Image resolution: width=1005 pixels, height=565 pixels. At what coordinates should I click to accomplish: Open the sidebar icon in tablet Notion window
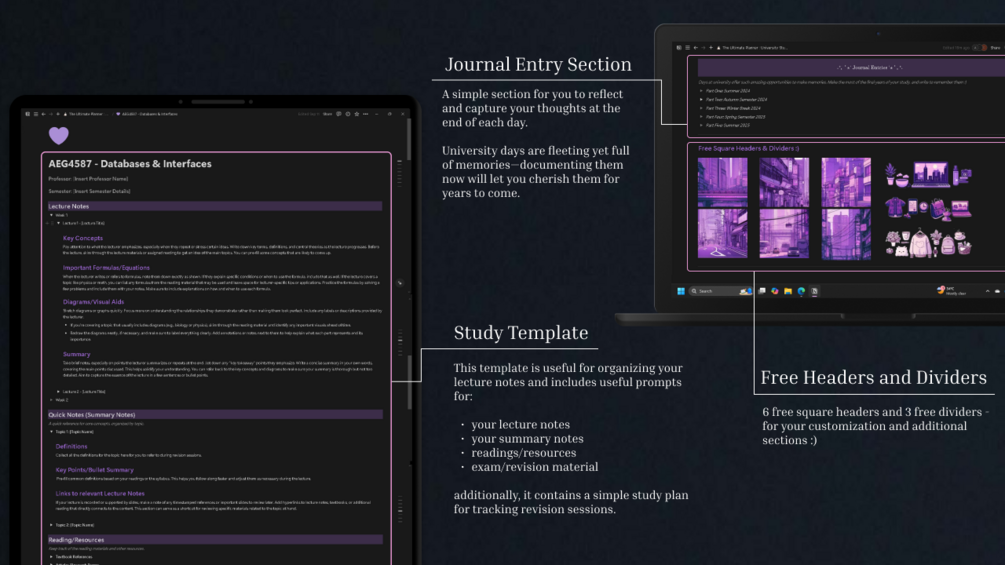(x=28, y=114)
